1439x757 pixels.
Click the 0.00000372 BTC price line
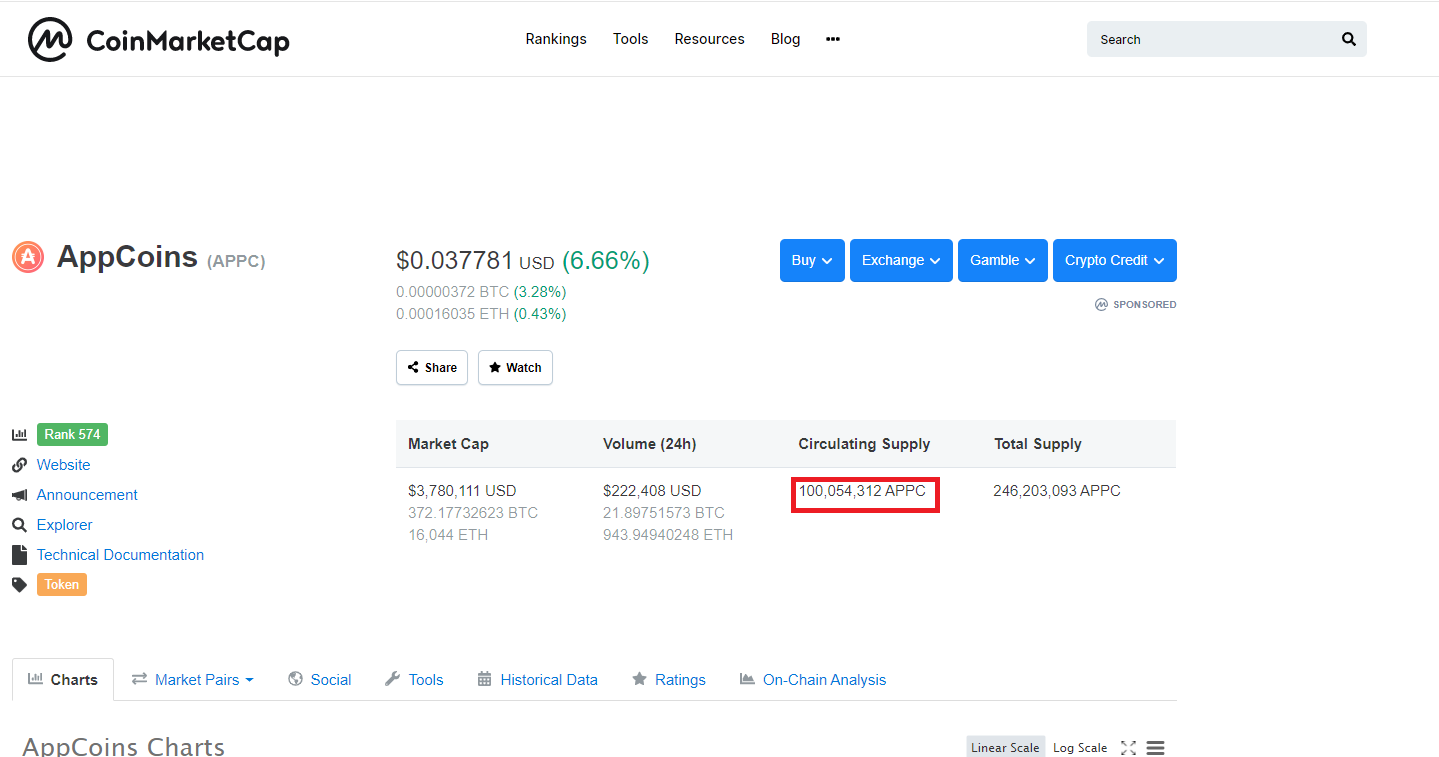pyautogui.click(x=481, y=292)
